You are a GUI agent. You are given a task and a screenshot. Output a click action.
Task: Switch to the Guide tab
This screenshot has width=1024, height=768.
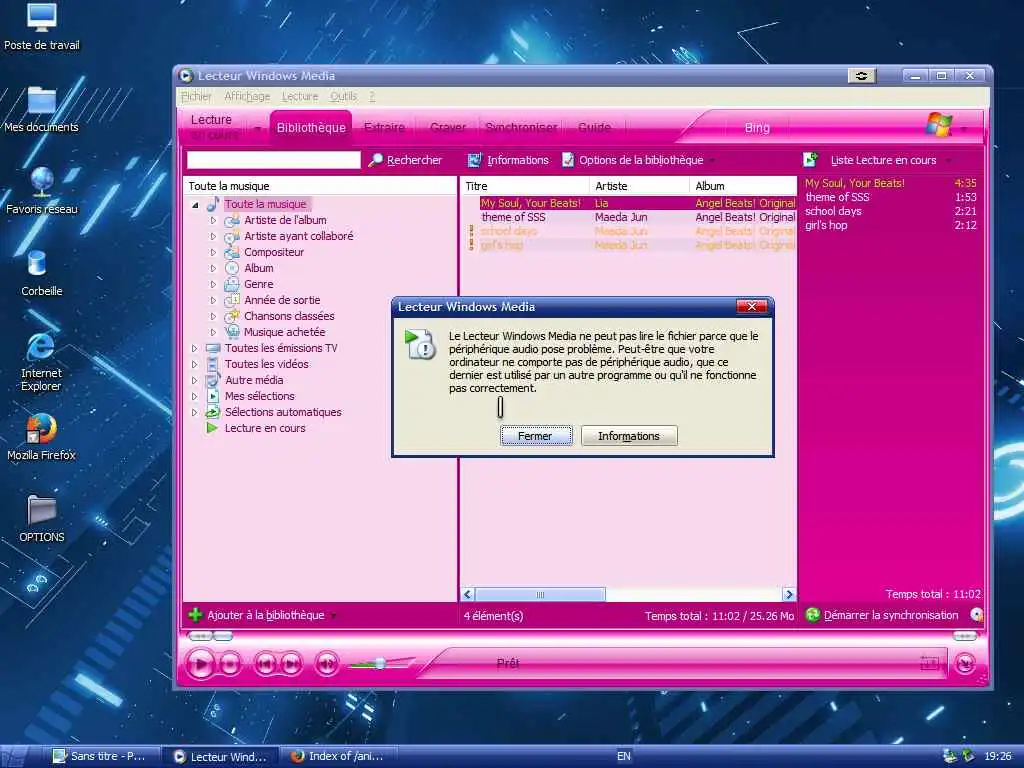pos(594,127)
